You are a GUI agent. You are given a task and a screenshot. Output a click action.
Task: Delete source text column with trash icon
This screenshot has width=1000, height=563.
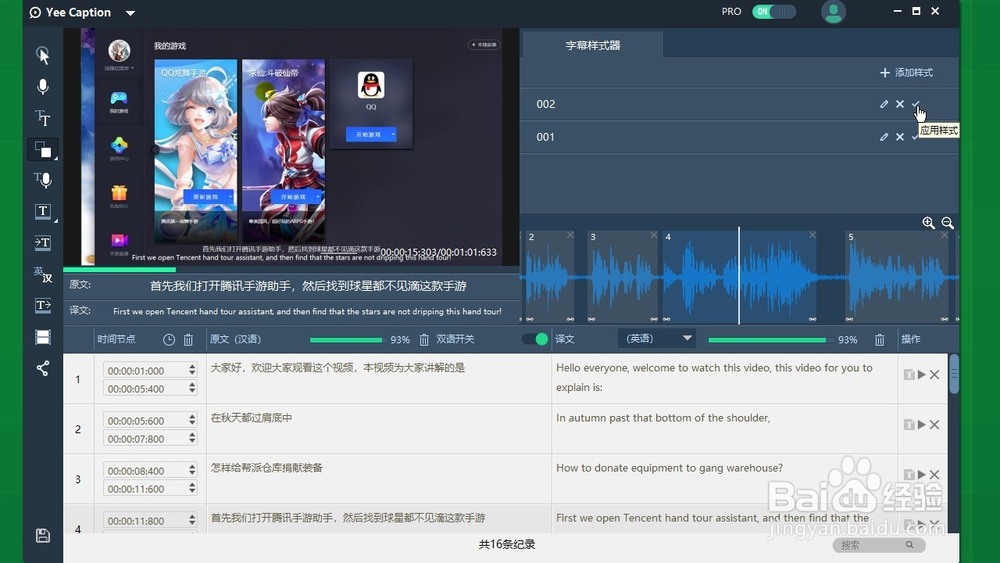424,340
